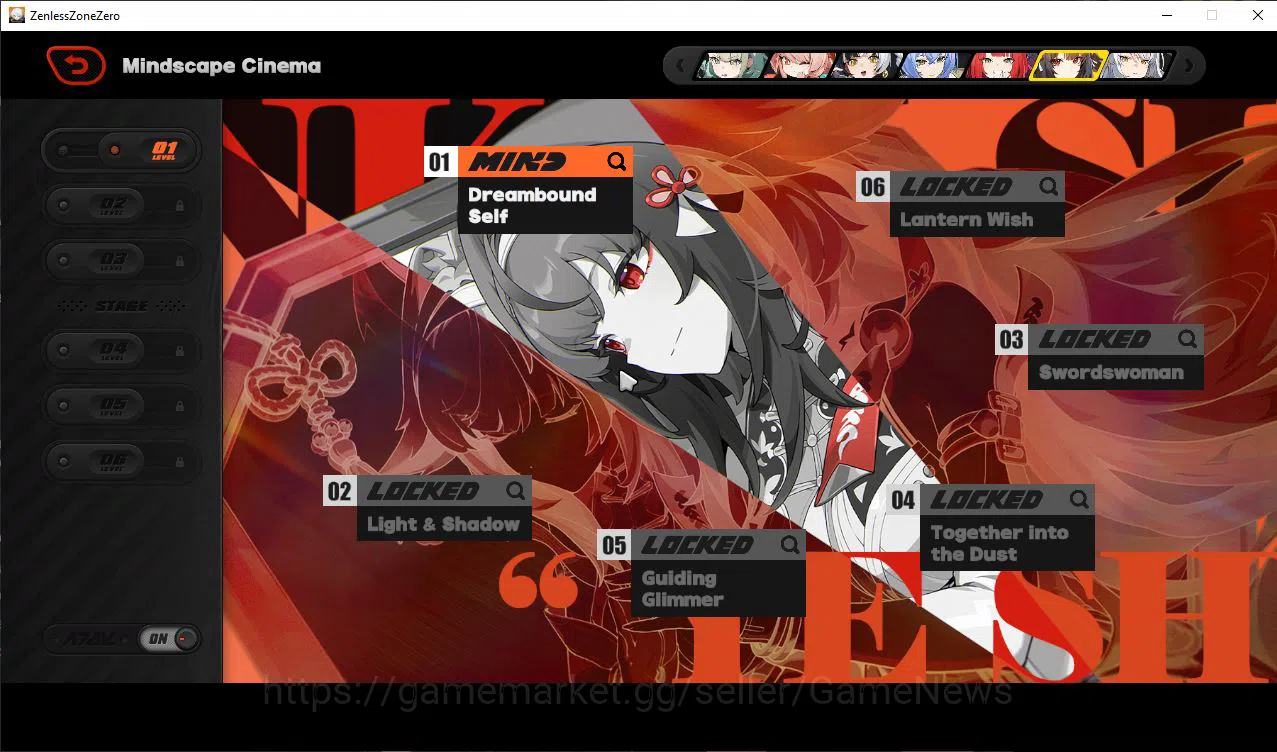Image resolution: width=1277 pixels, height=752 pixels.
Task: Toggle the 03 Level mindscape switch
Action: 121,261
